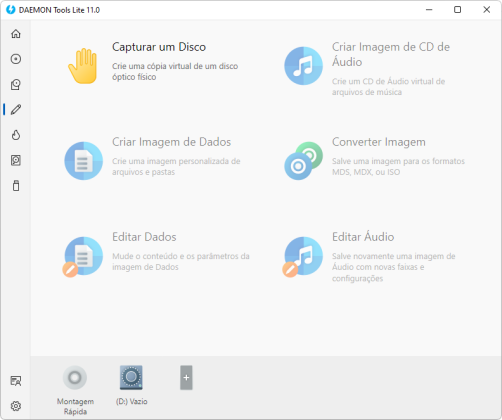Screen dimensions: 502x420
Task: Choose Criar Imagem de Dados
Action: coord(171,142)
